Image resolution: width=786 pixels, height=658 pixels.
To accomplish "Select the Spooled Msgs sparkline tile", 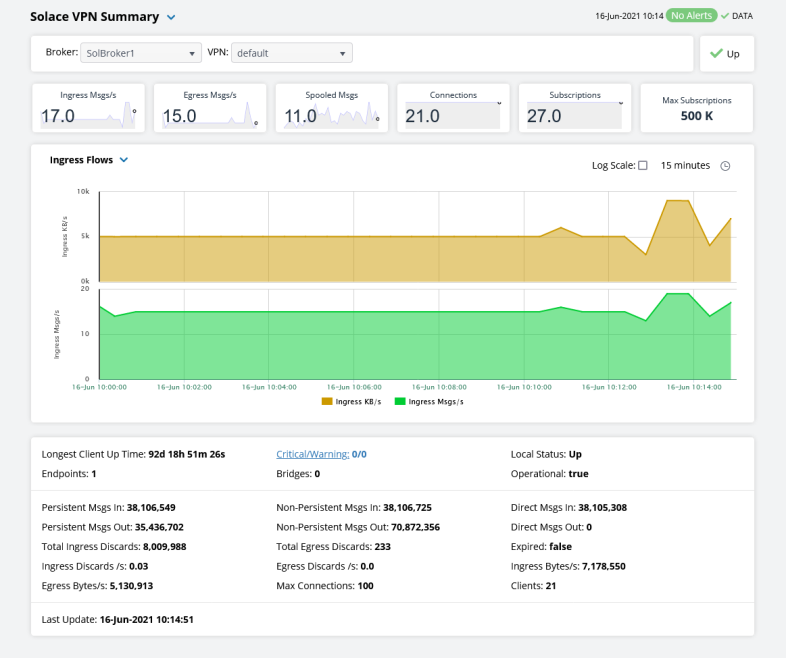I will click(x=331, y=108).
